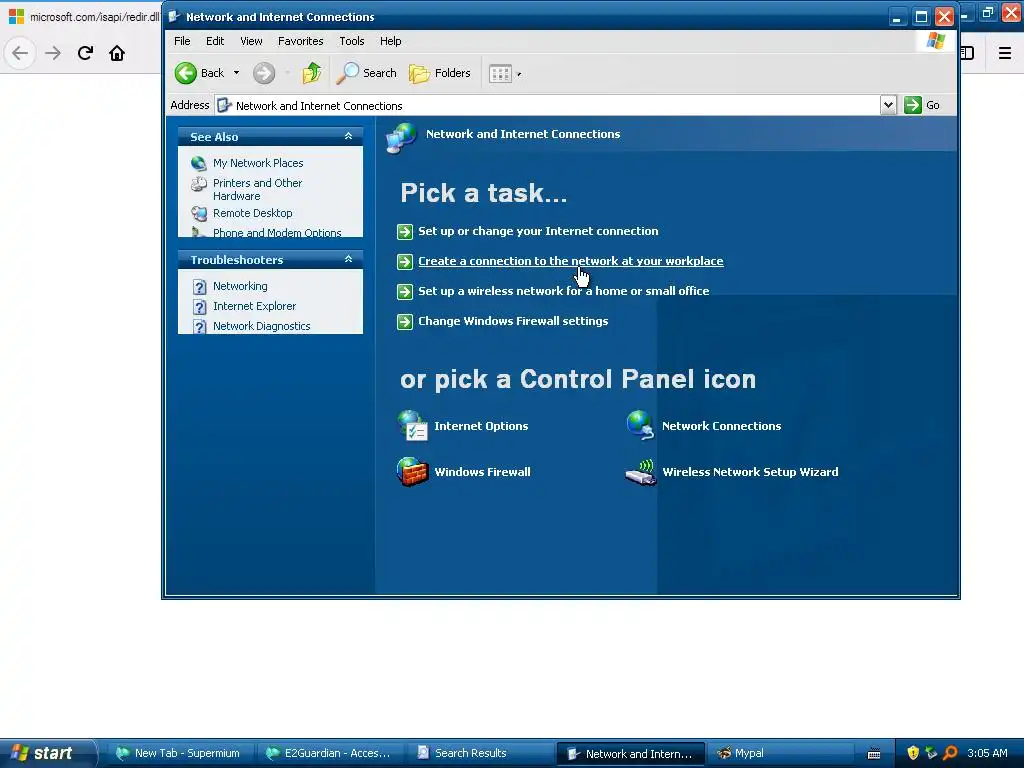Open My Network Places link
1024x768 pixels.
pyautogui.click(x=258, y=163)
